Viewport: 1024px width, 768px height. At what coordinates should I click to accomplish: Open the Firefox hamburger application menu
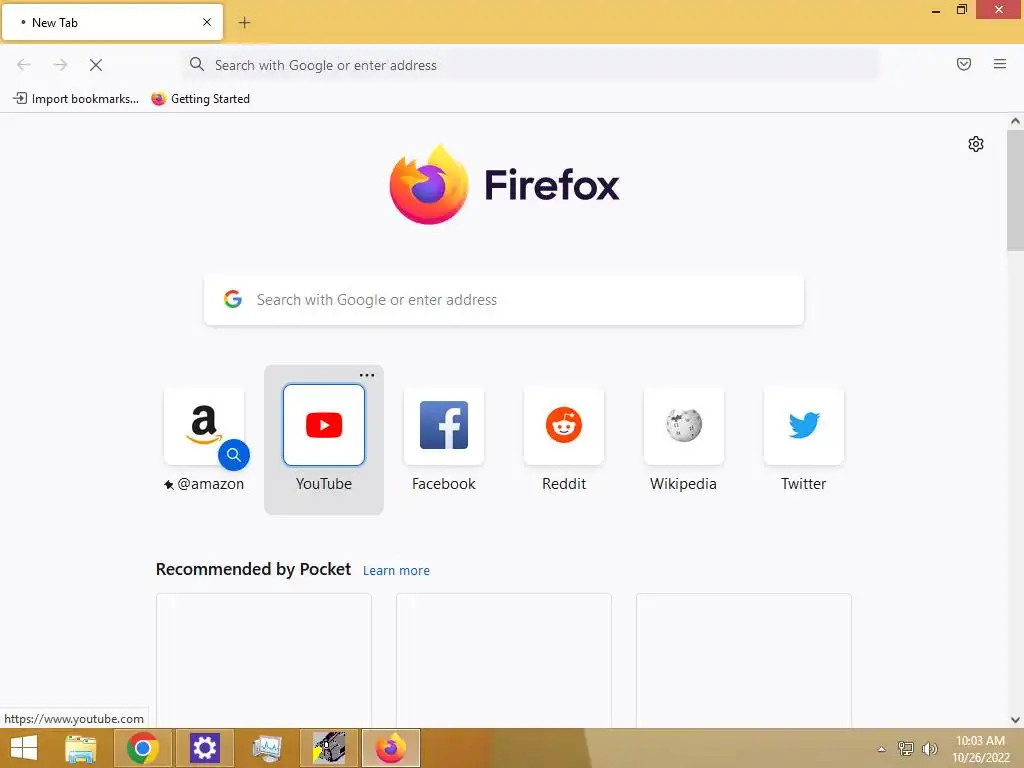(x=1000, y=64)
